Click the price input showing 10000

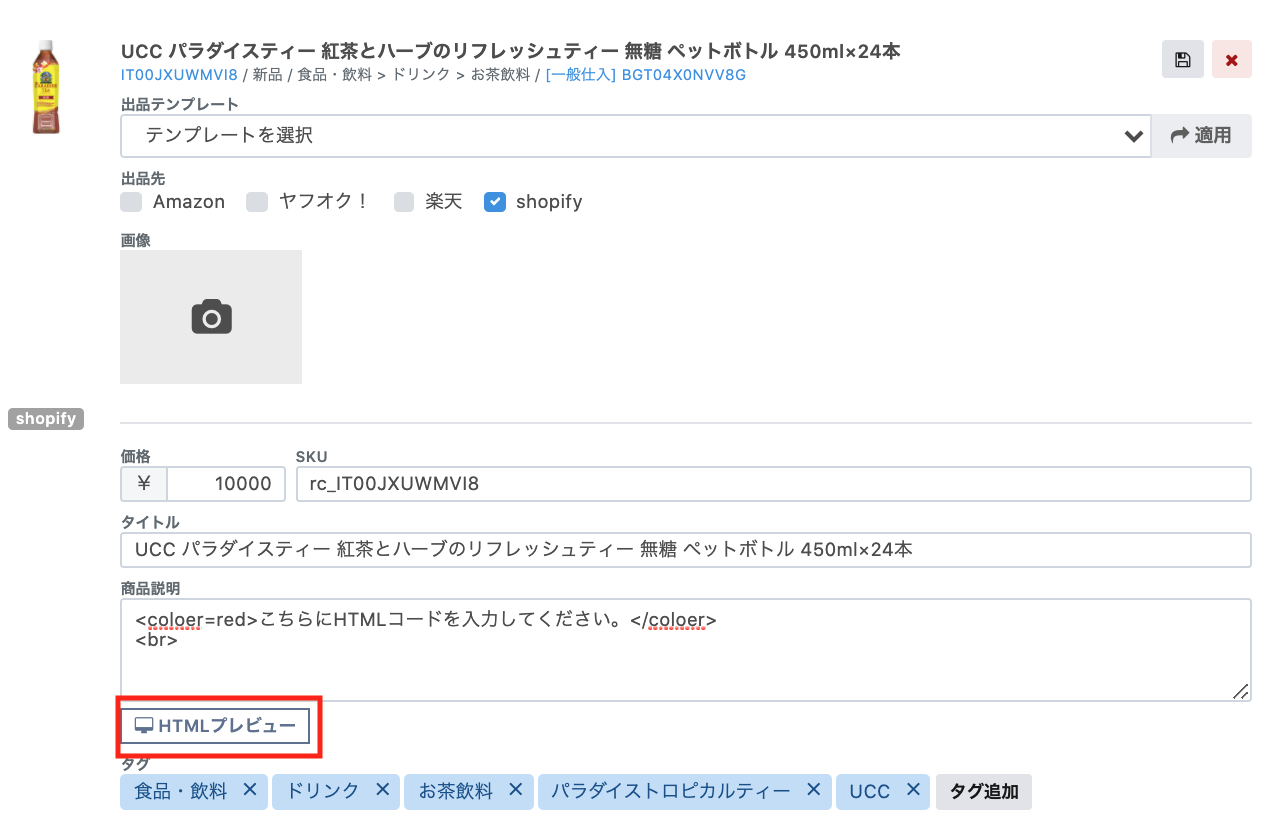pos(225,484)
